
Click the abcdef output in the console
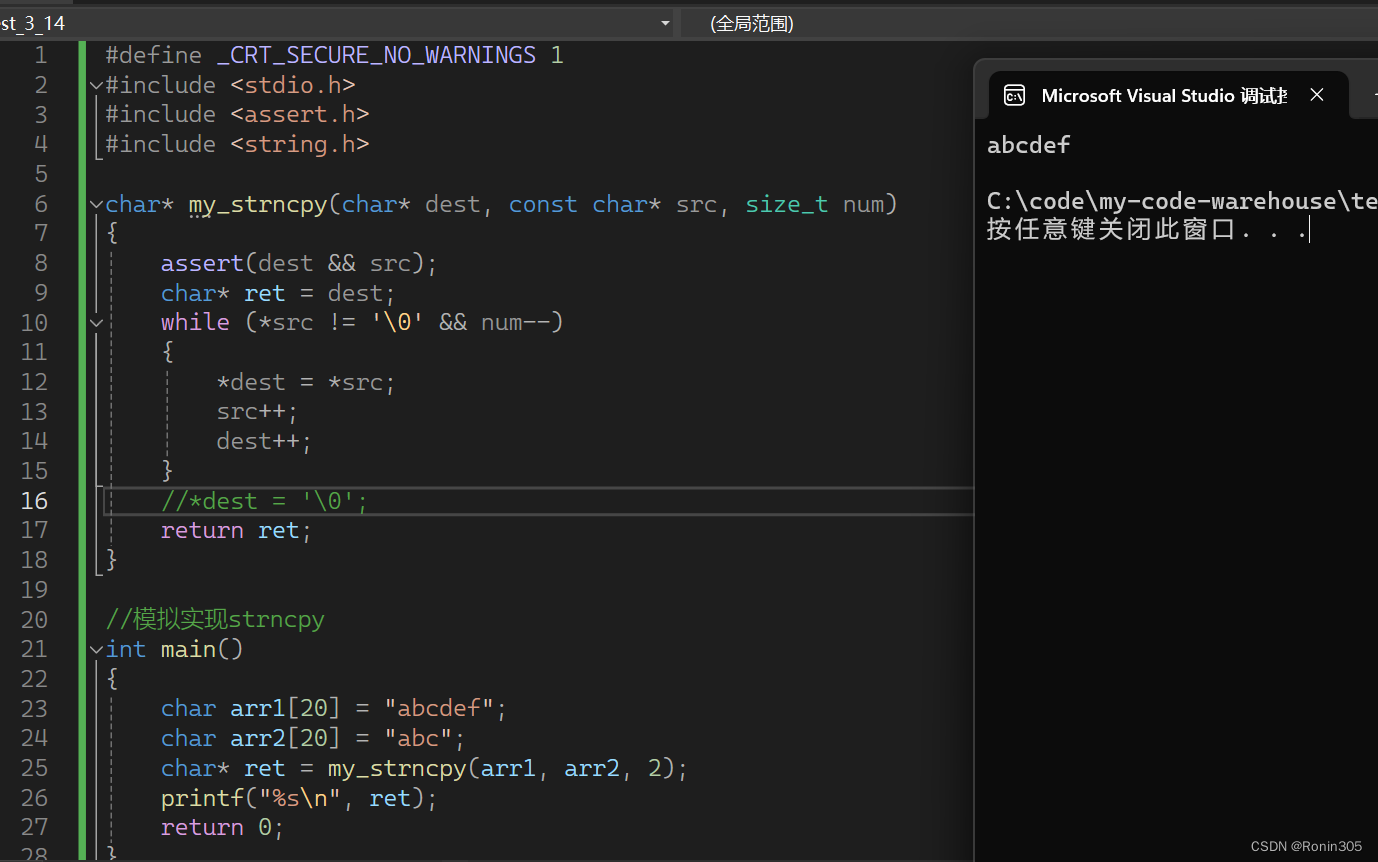[x=1029, y=145]
